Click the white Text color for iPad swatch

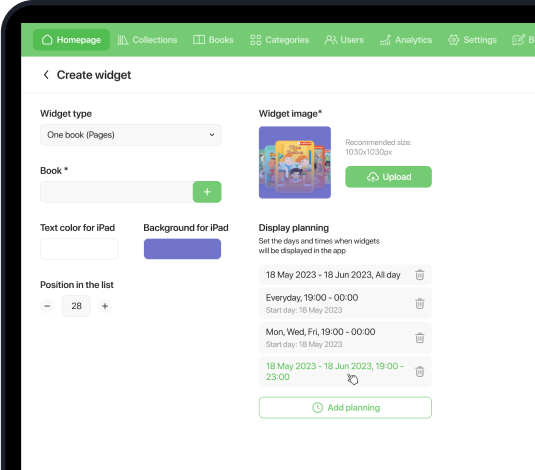point(79,249)
